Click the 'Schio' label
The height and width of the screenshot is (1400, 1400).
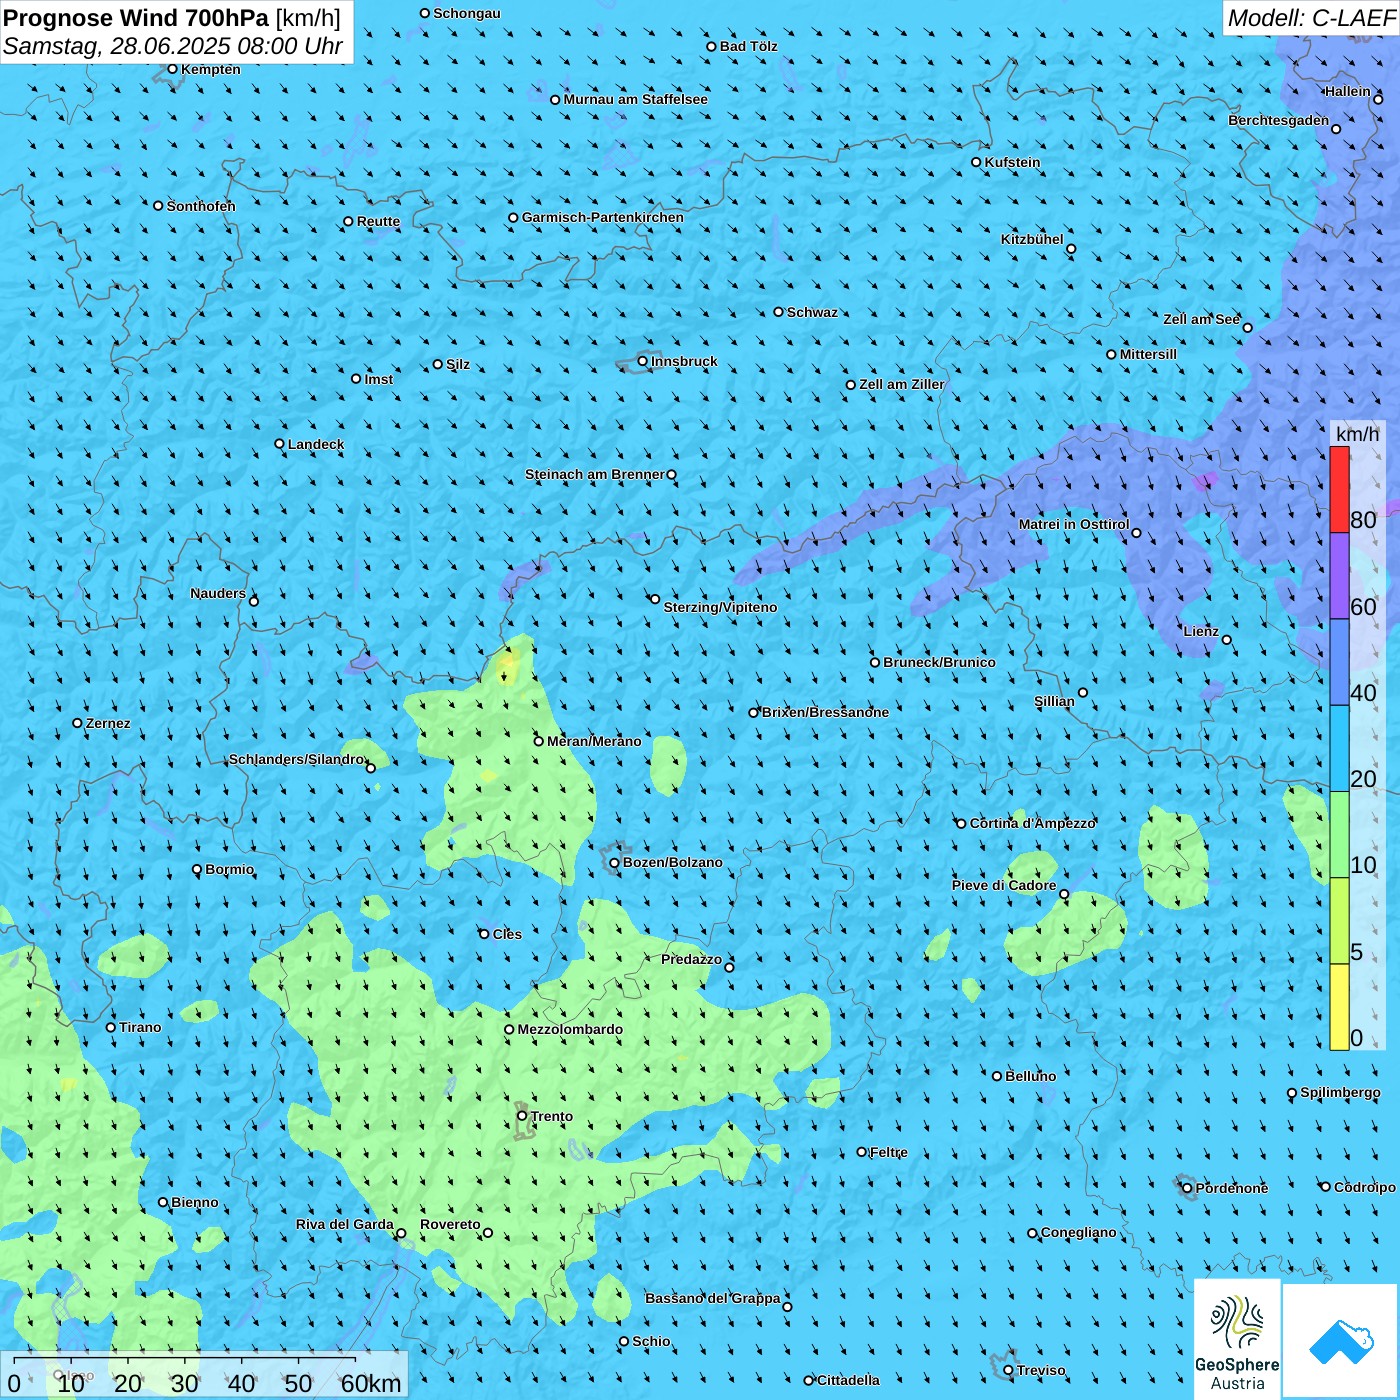[651, 1341]
